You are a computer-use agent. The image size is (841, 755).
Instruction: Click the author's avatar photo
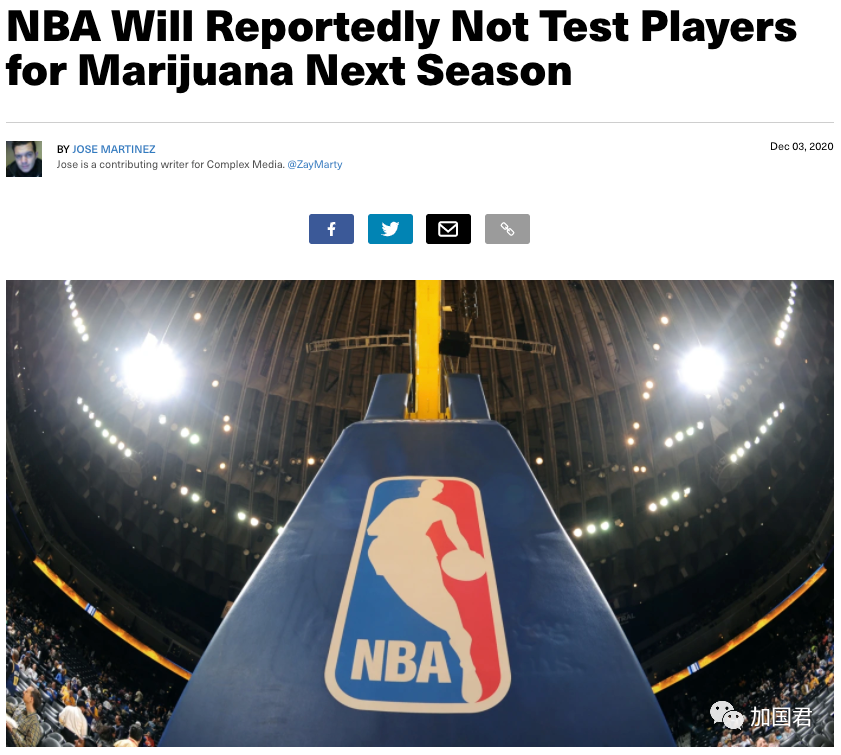click(24, 159)
